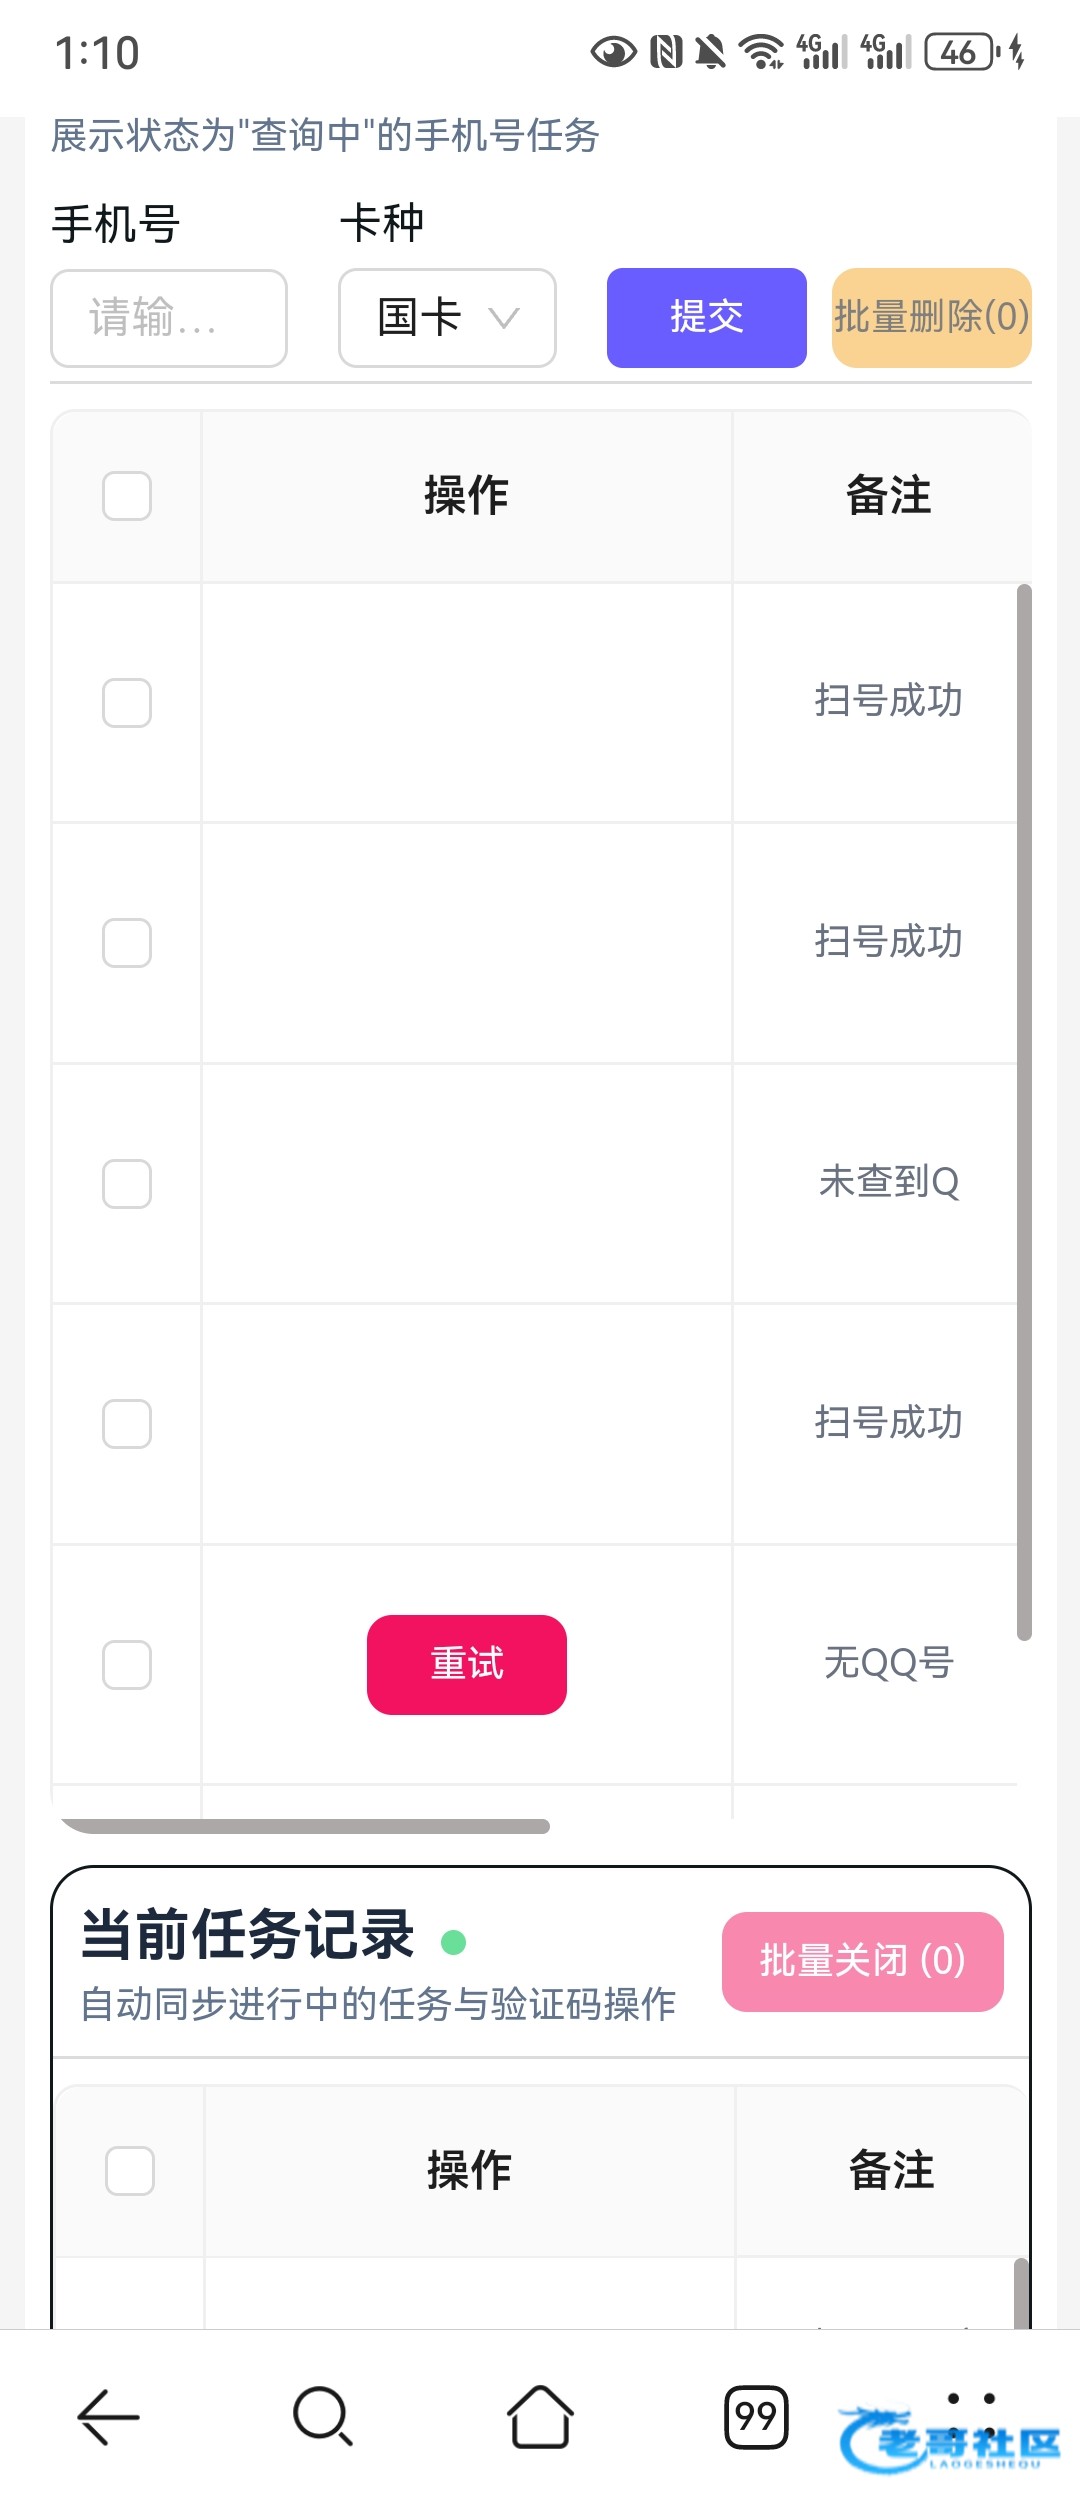The height and width of the screenshot is (2504, 1080).
Task: Open the browser search icon
Action: (x=322, y=2418)
